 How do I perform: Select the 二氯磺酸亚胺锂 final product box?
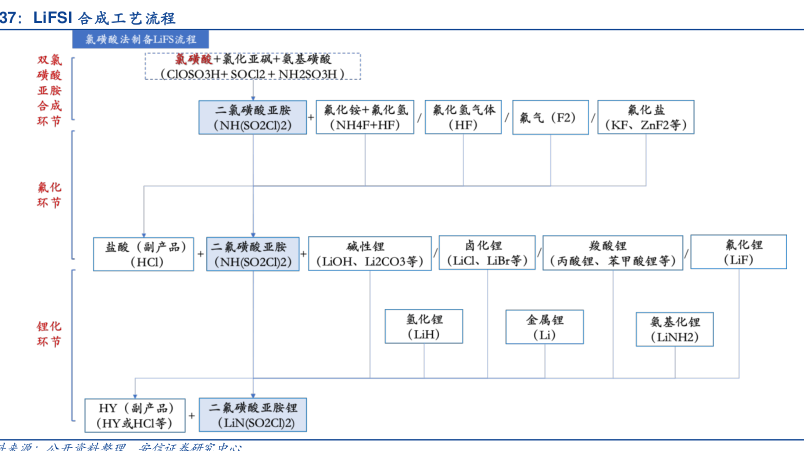[x=253, y=415]
